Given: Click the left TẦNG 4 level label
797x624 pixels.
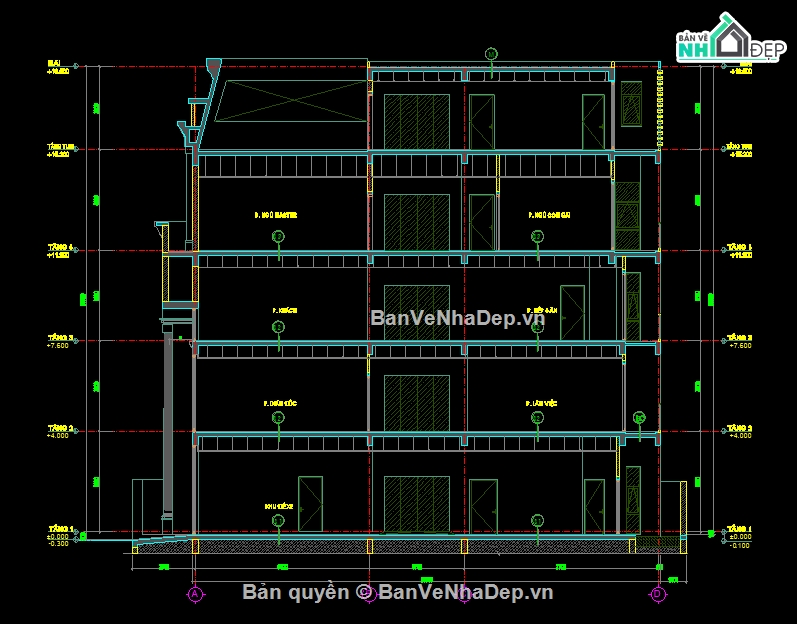Looking at the screenshot, I should [x=59, y=251].
